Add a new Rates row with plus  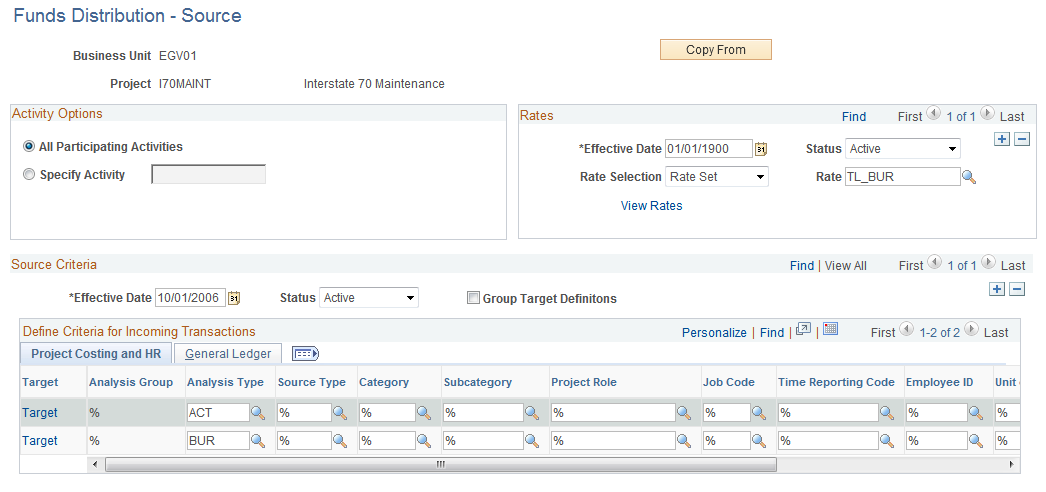[x=1002, y=139]
